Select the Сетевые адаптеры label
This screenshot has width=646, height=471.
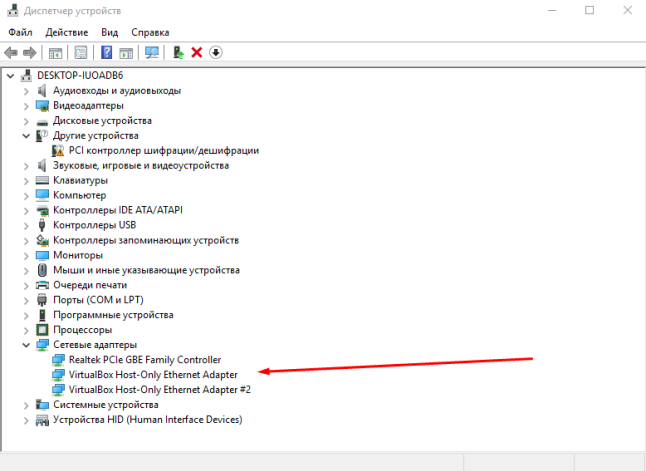point(95,344)
